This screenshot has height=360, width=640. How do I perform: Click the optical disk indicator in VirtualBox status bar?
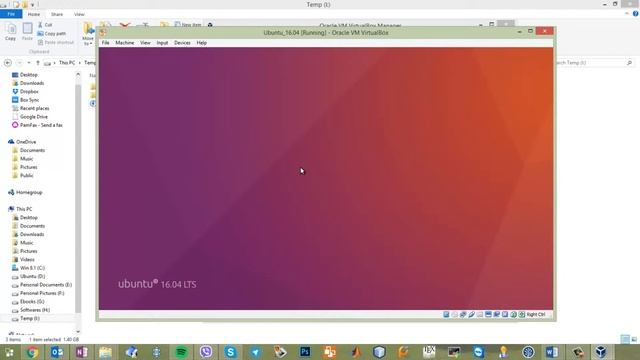click(x=455, y=314)
